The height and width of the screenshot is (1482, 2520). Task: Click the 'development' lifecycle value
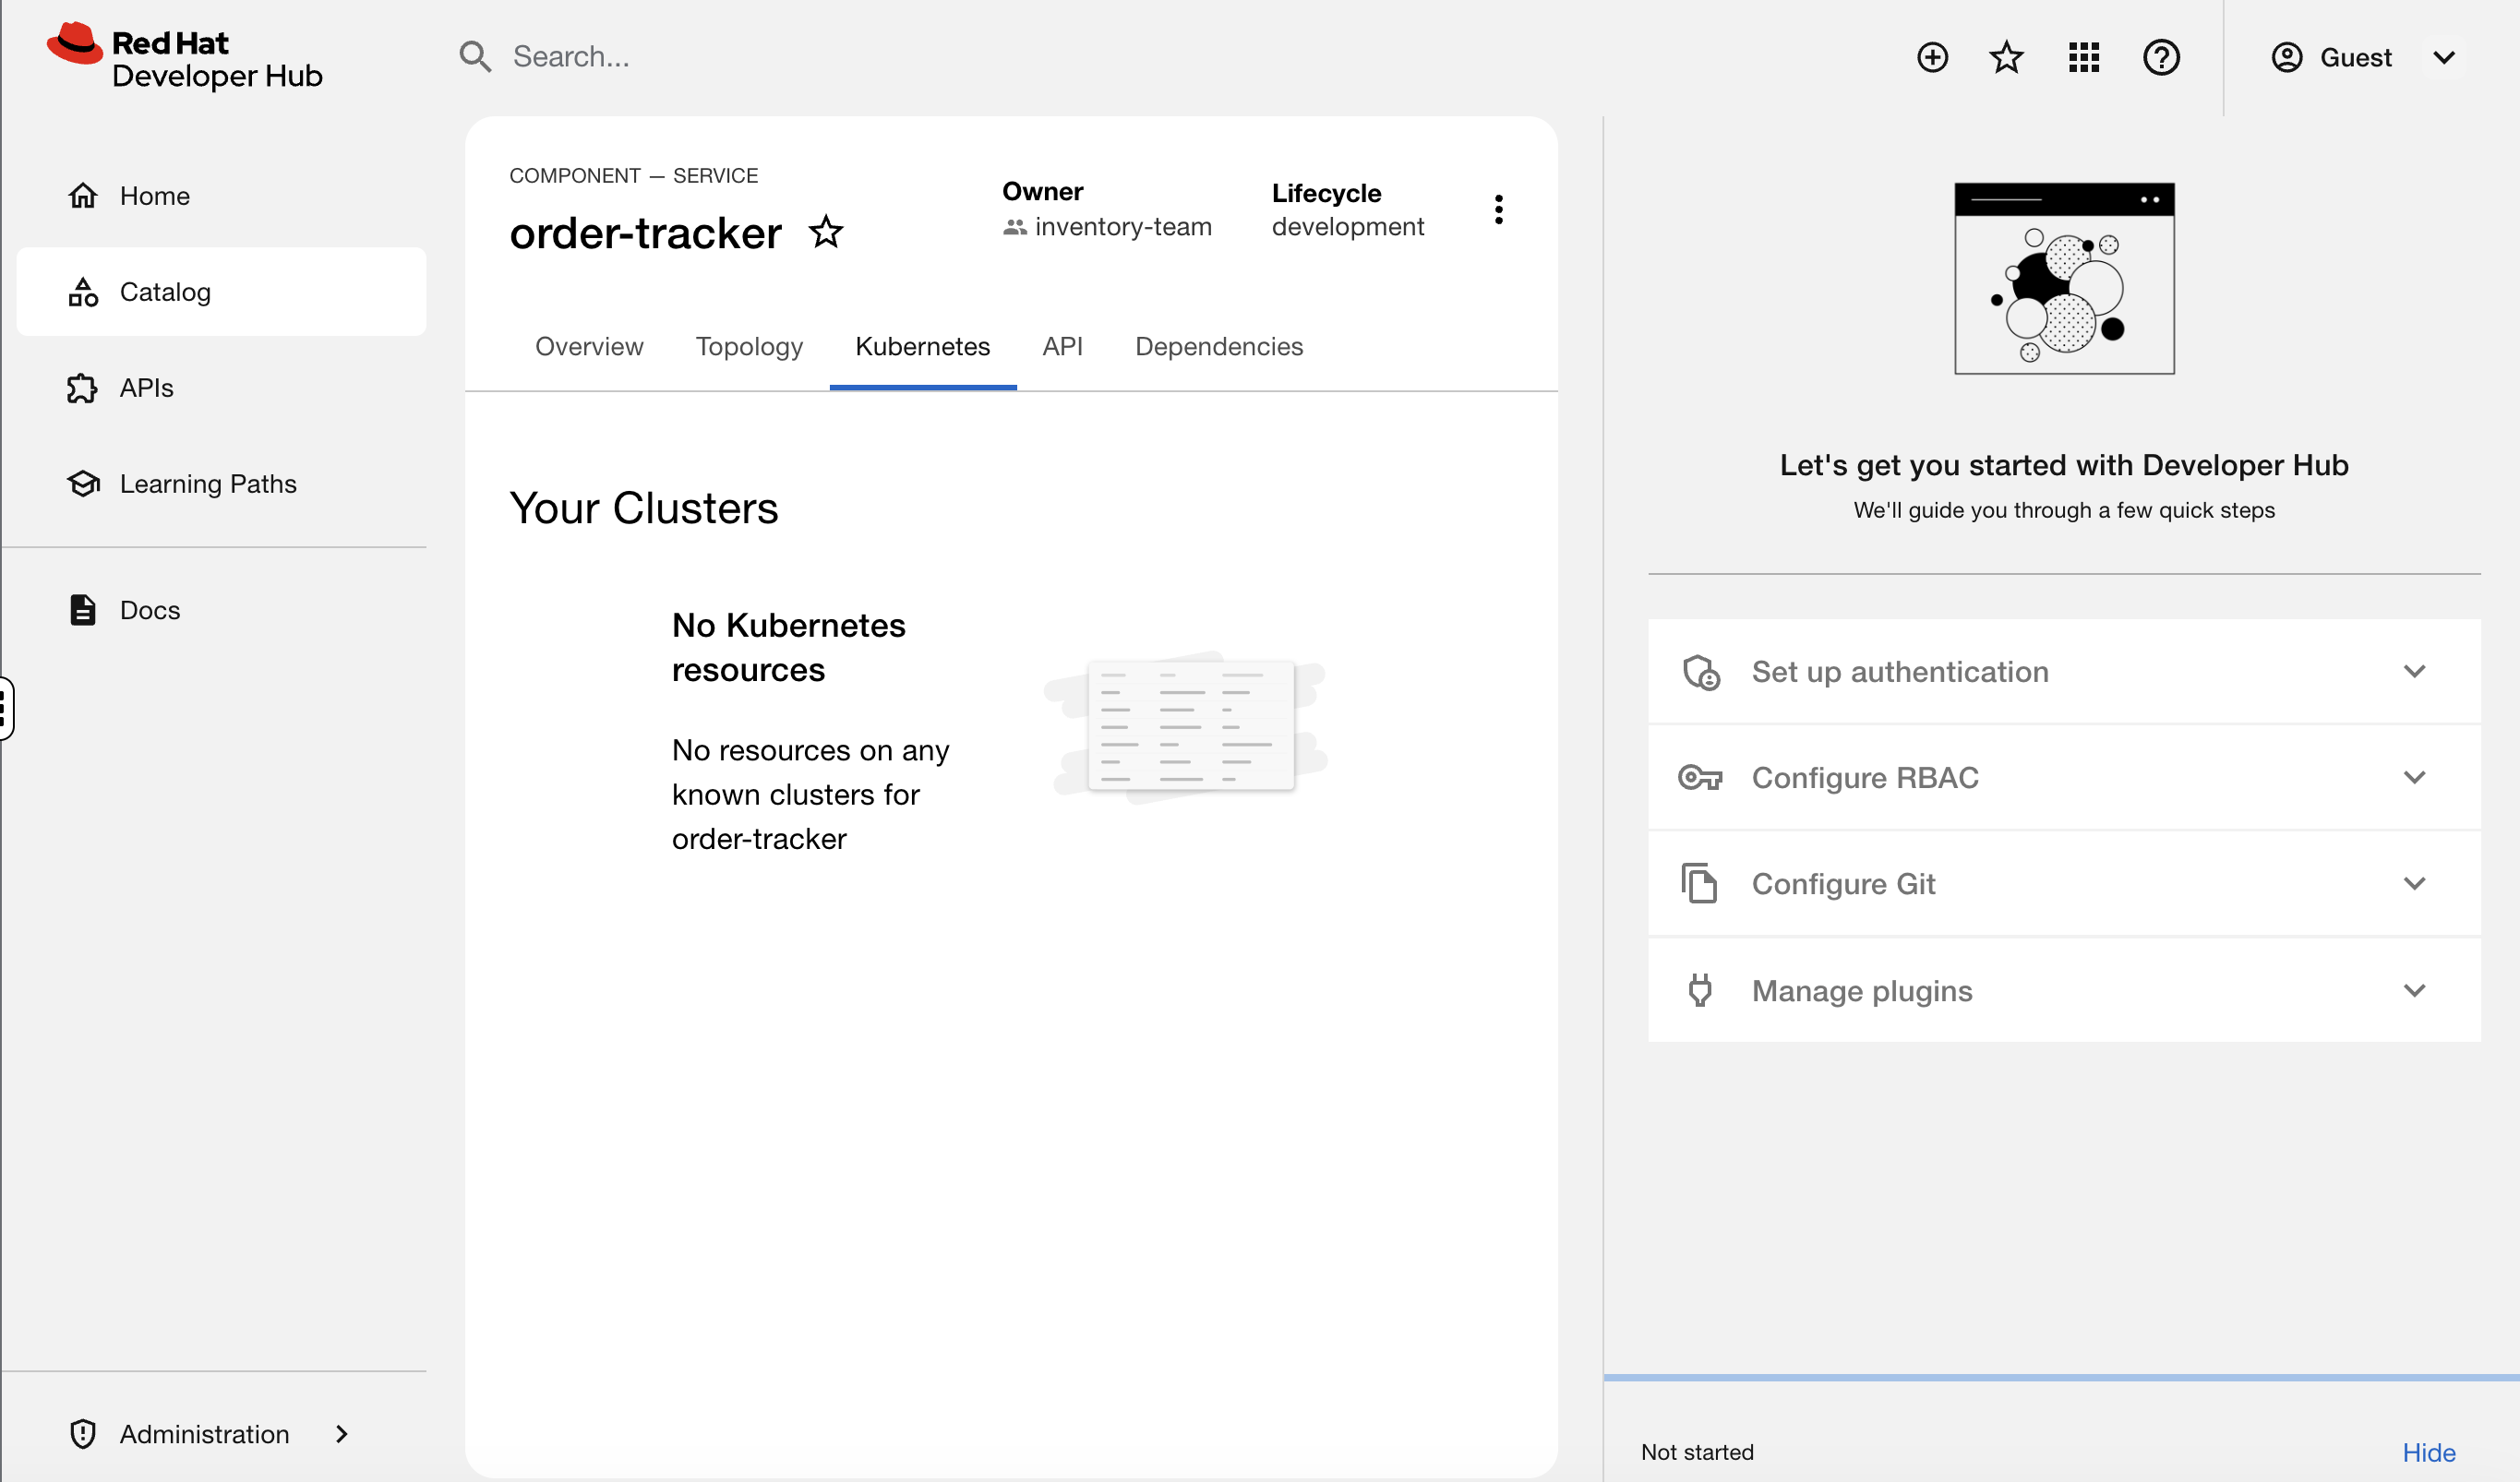click(1347, 227)
